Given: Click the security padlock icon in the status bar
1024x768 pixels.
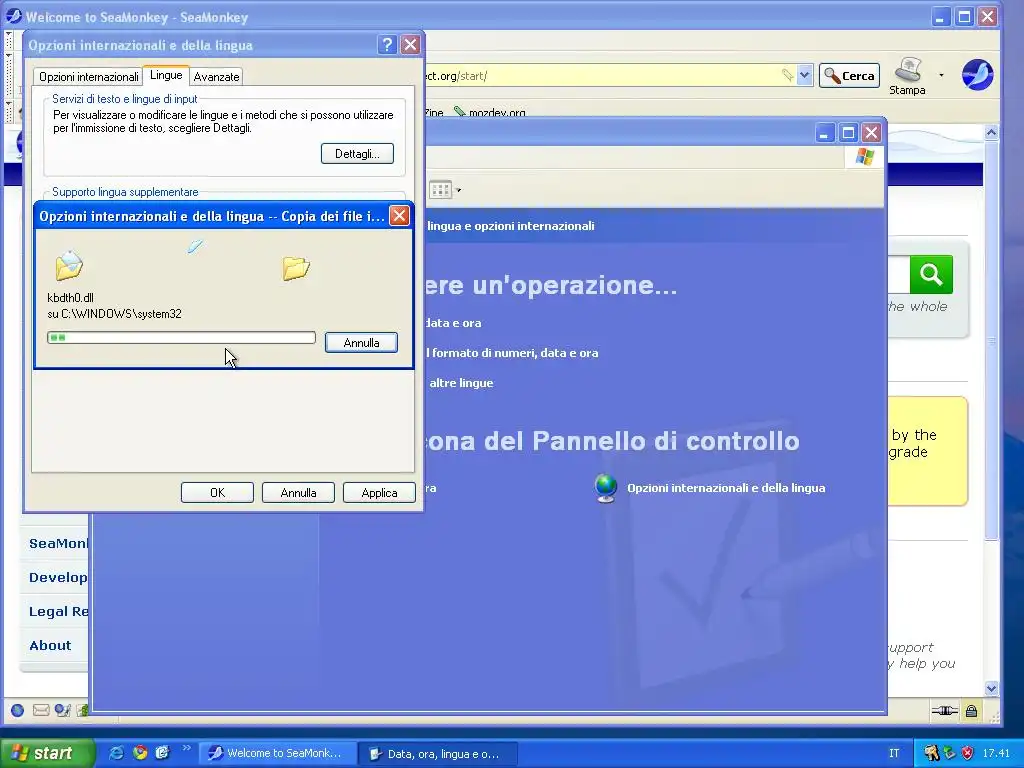Looking at the screenshot, I should point(972,711).
